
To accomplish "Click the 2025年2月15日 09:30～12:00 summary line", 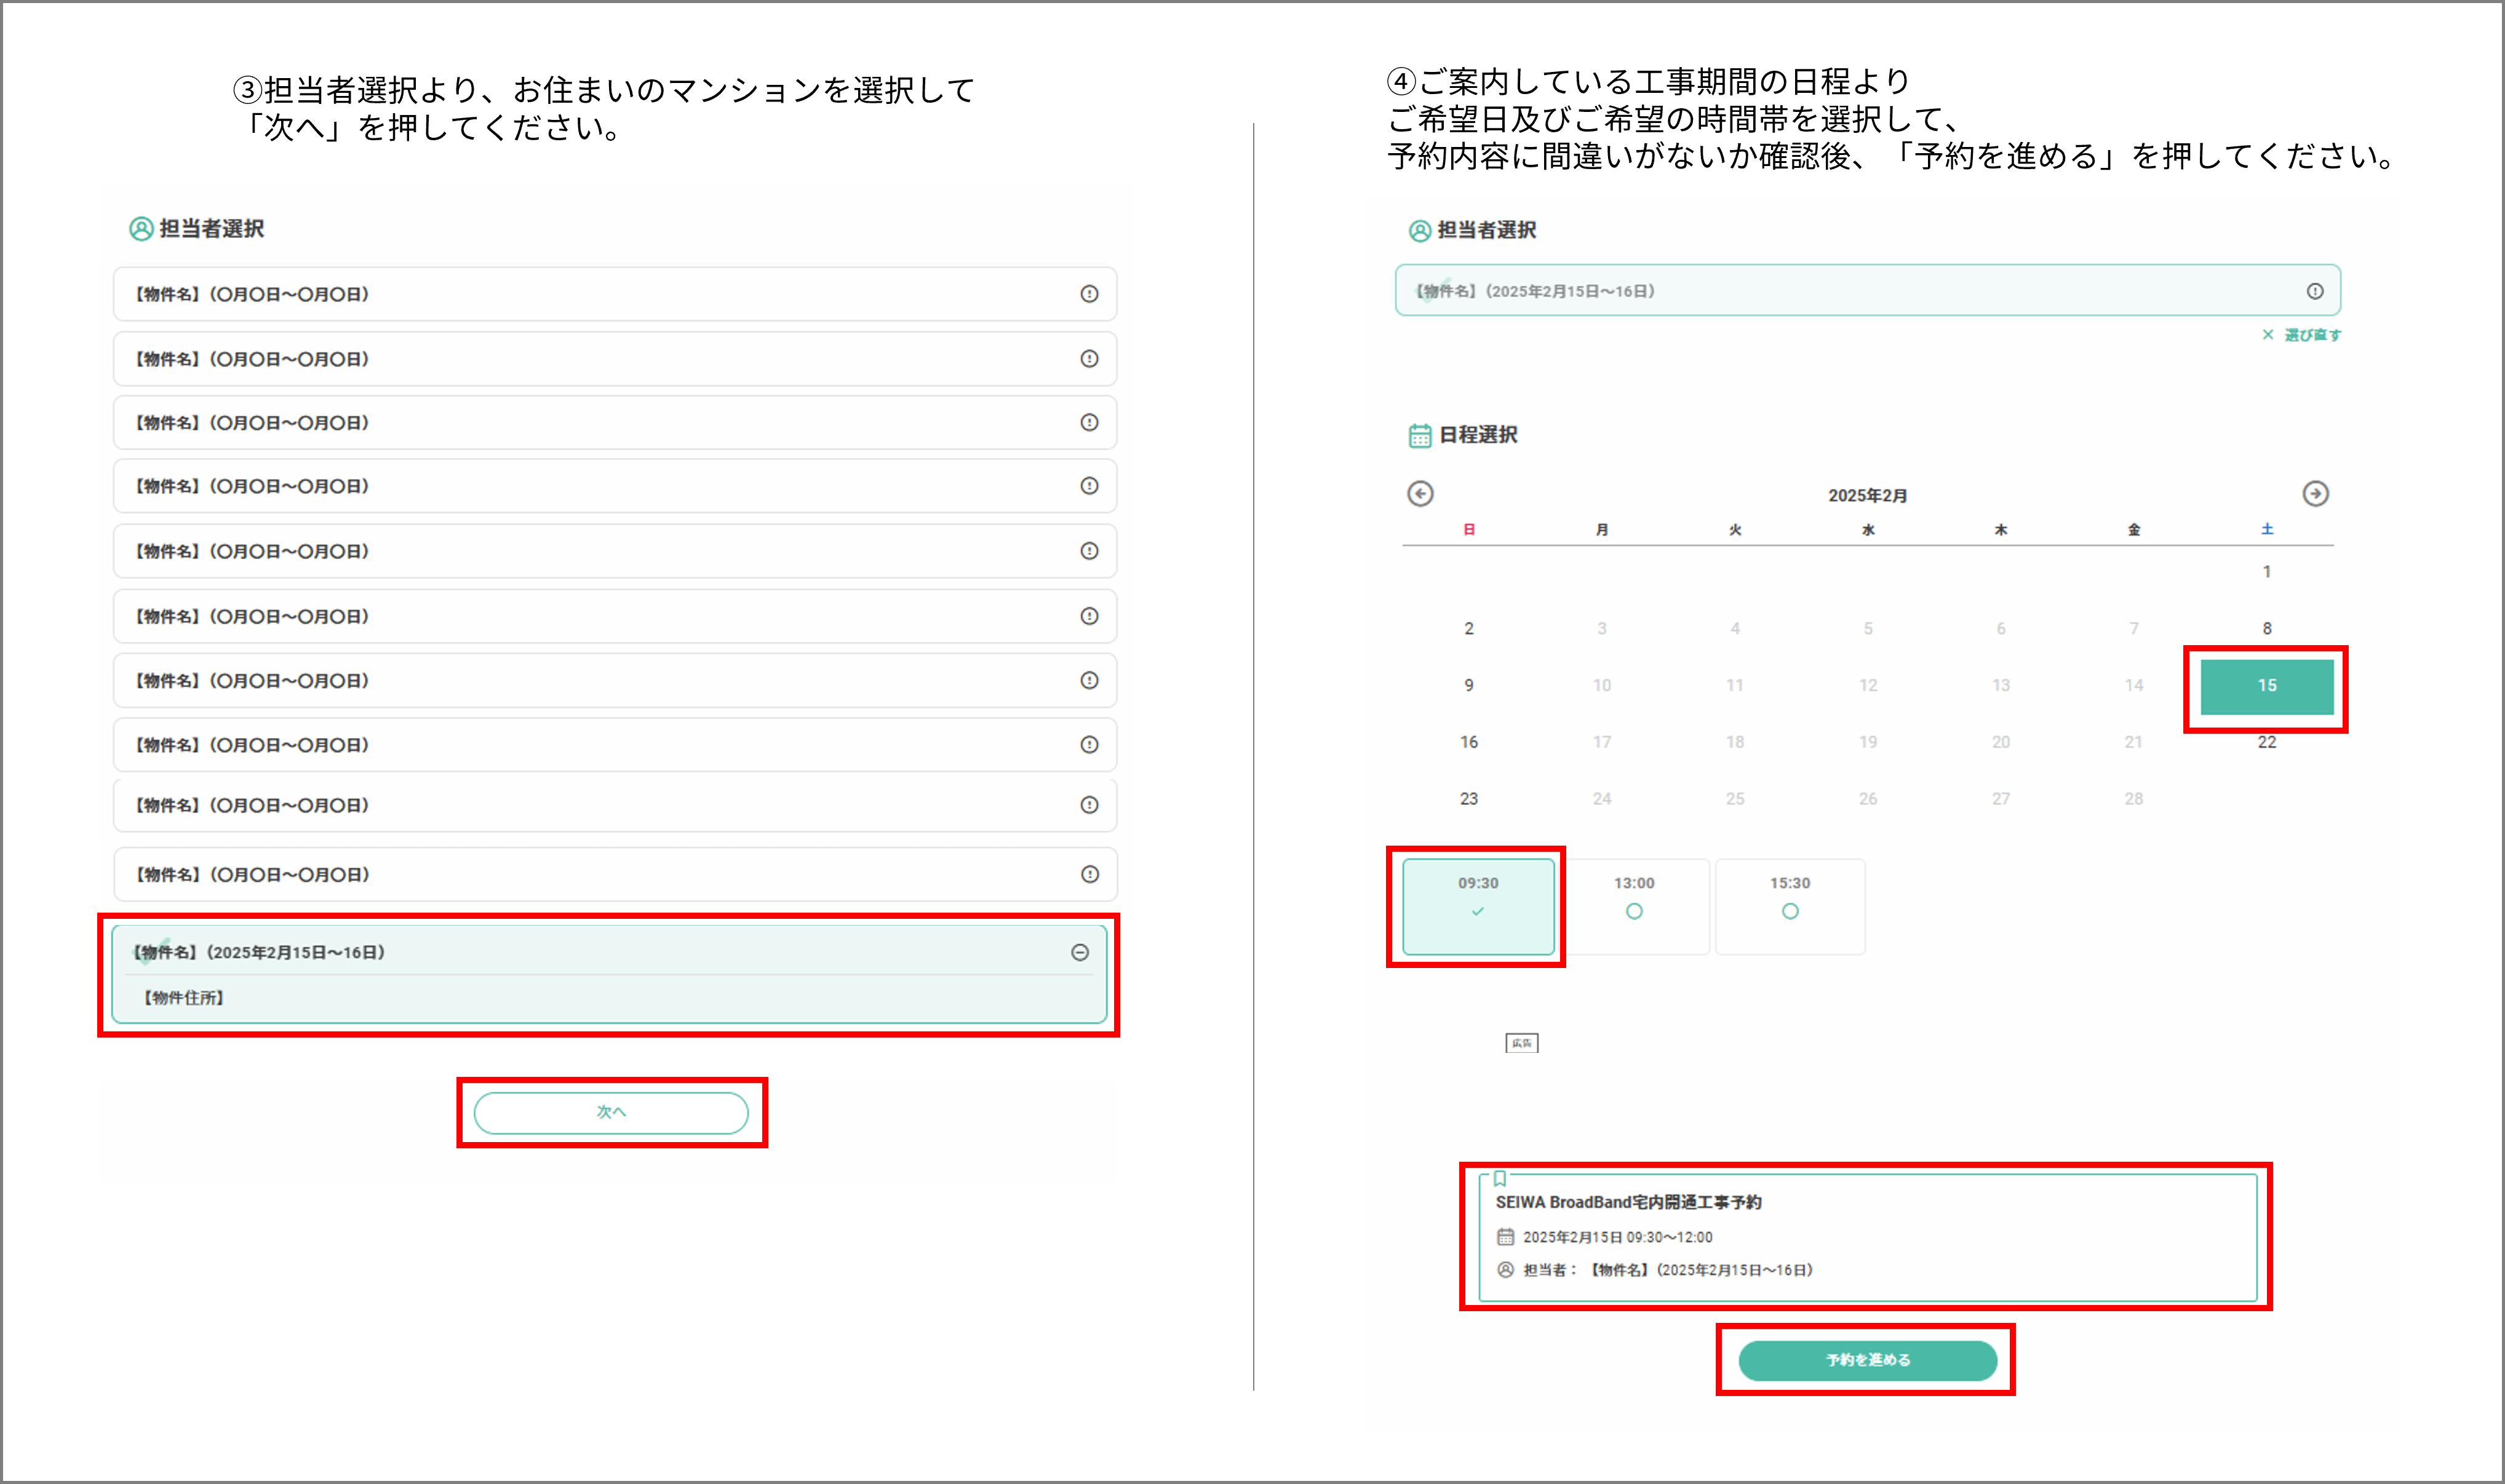I will coord(1617,1237).
